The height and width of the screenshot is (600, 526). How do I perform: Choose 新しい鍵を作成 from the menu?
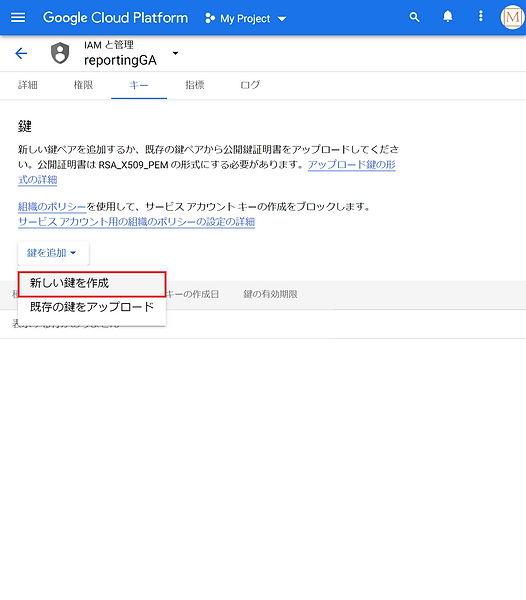click(92, 284)
